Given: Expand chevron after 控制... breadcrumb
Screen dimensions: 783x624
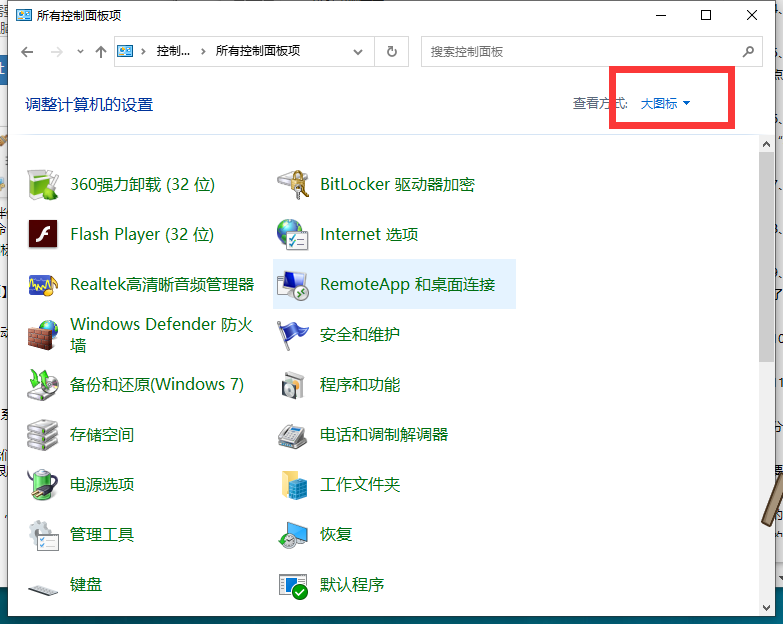Looking at the screenshot, I should tap(203, 51).
